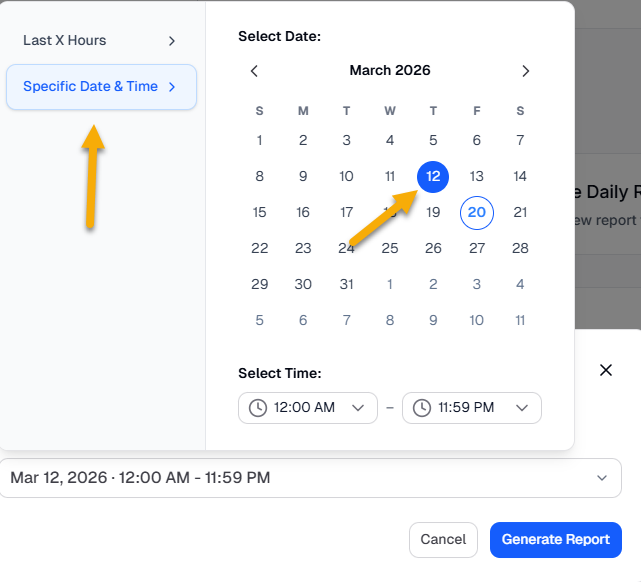
Task: Select the Last X Hours option
Action: [65, 41]
